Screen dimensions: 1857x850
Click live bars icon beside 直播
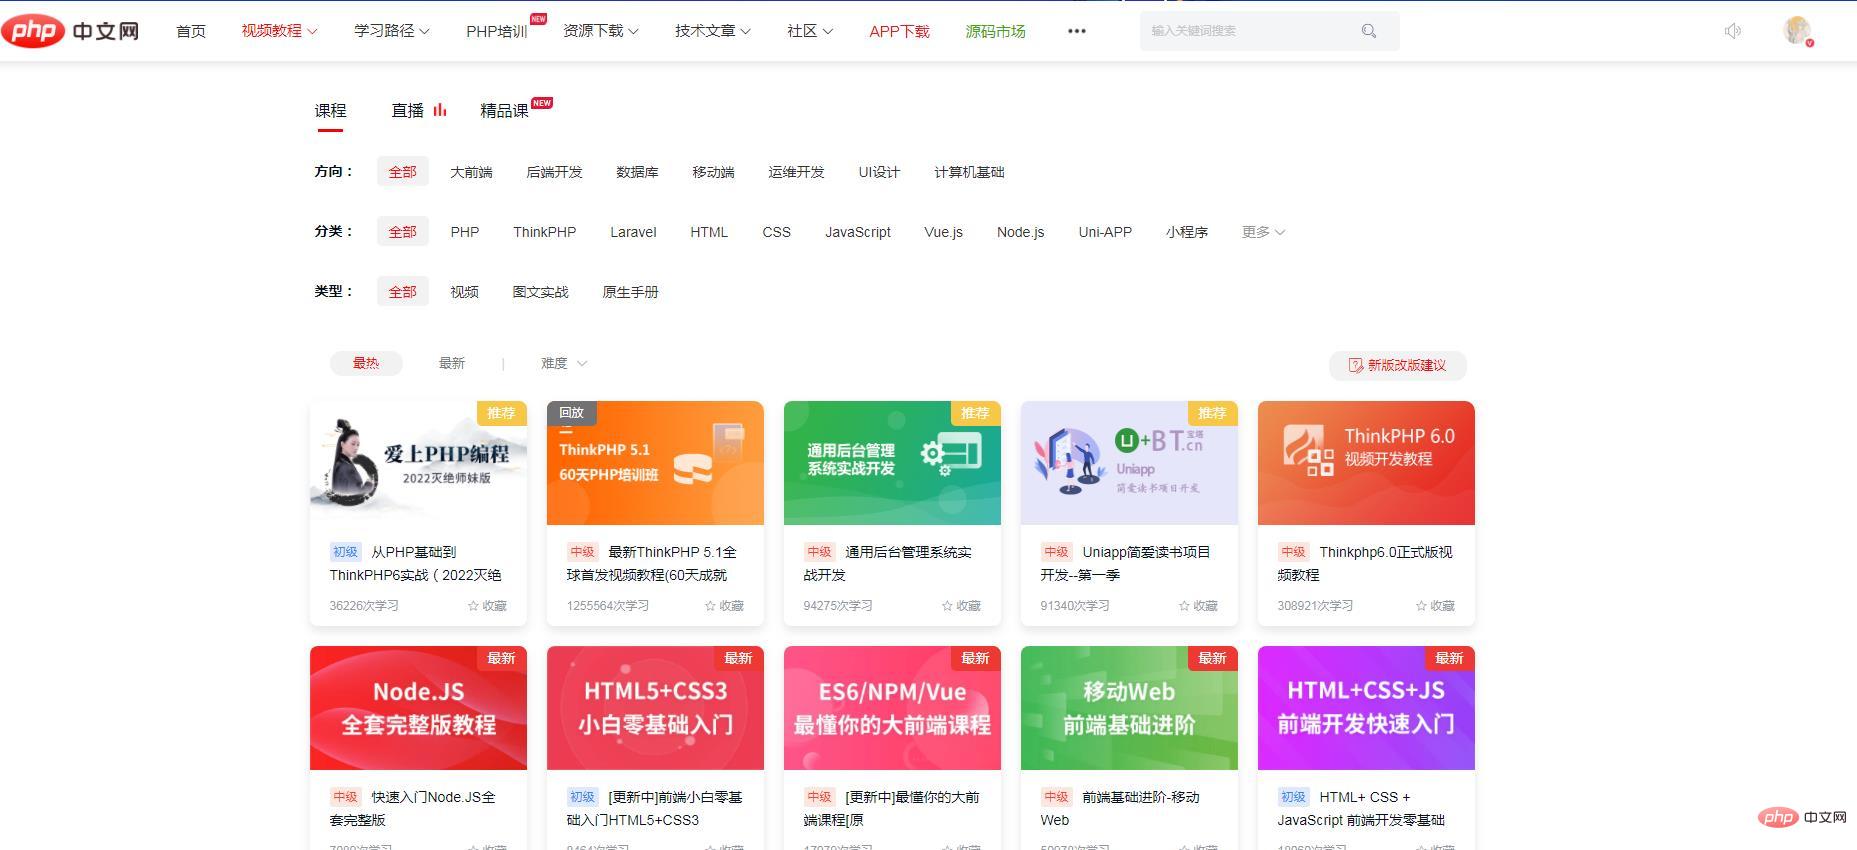[440, 110]
